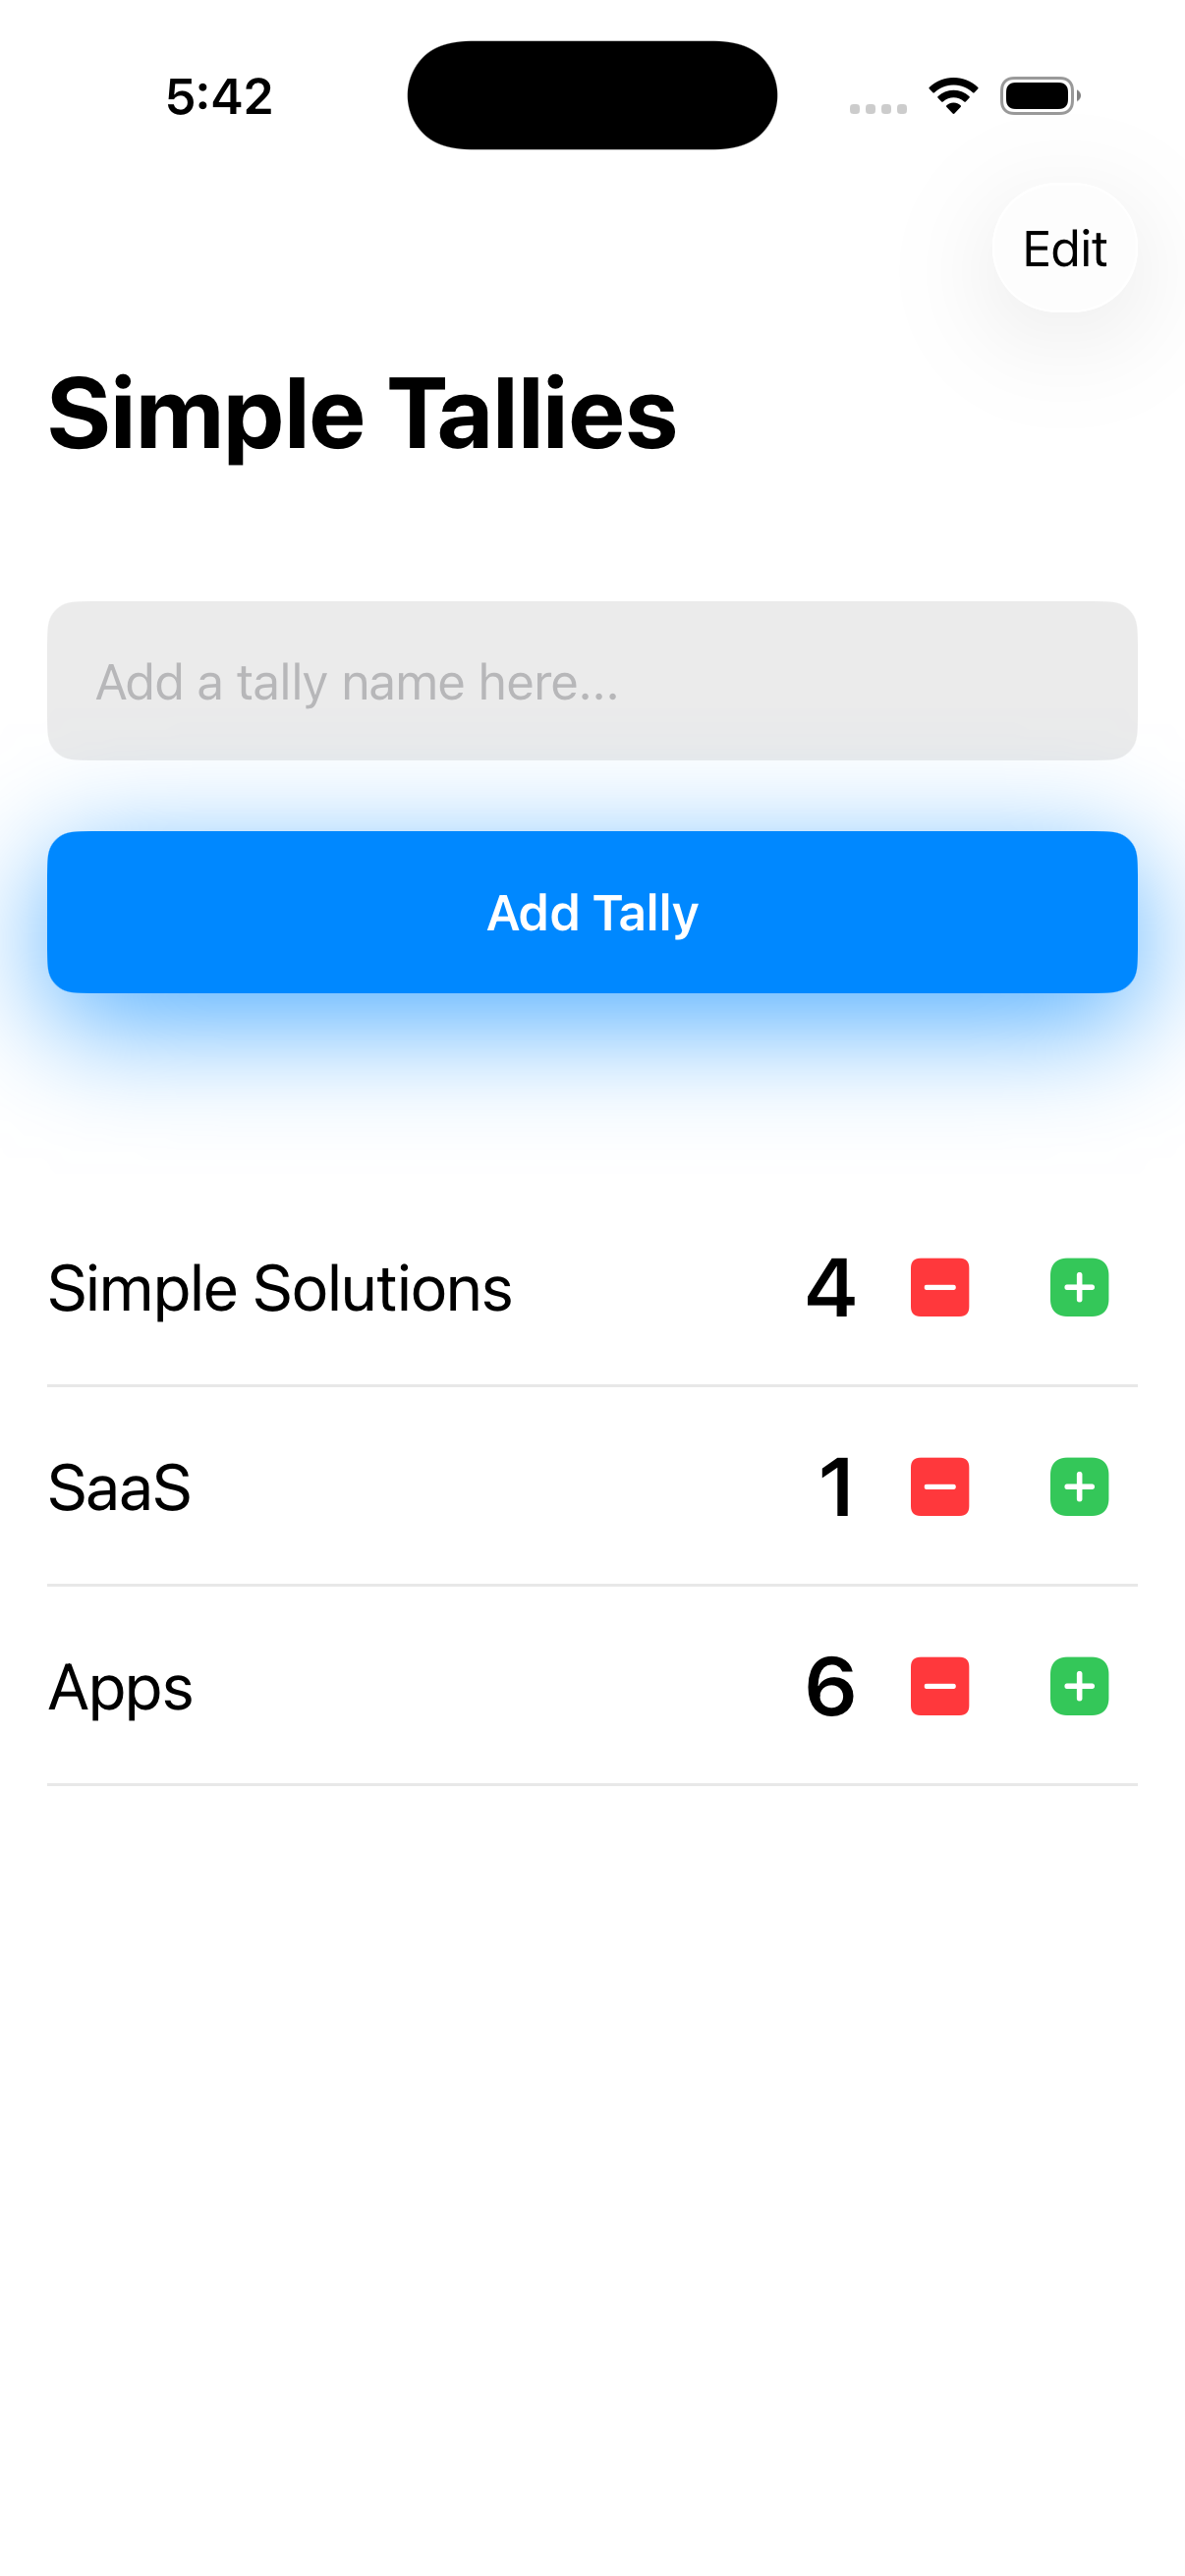Tap the tally name input field

tap(592, 681)
